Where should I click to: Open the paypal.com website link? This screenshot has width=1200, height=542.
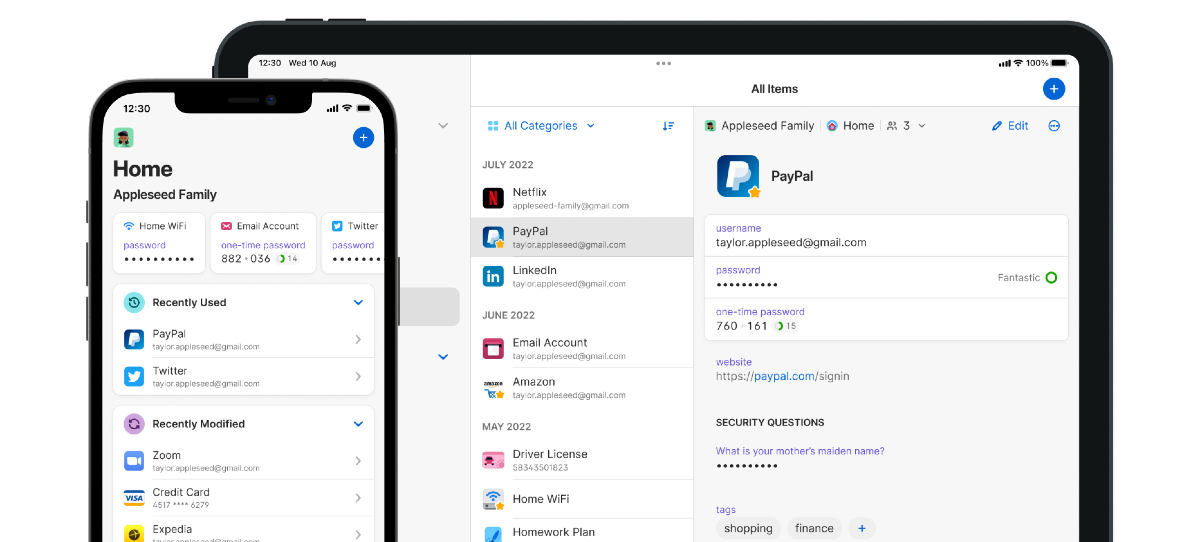pos(784,376)
